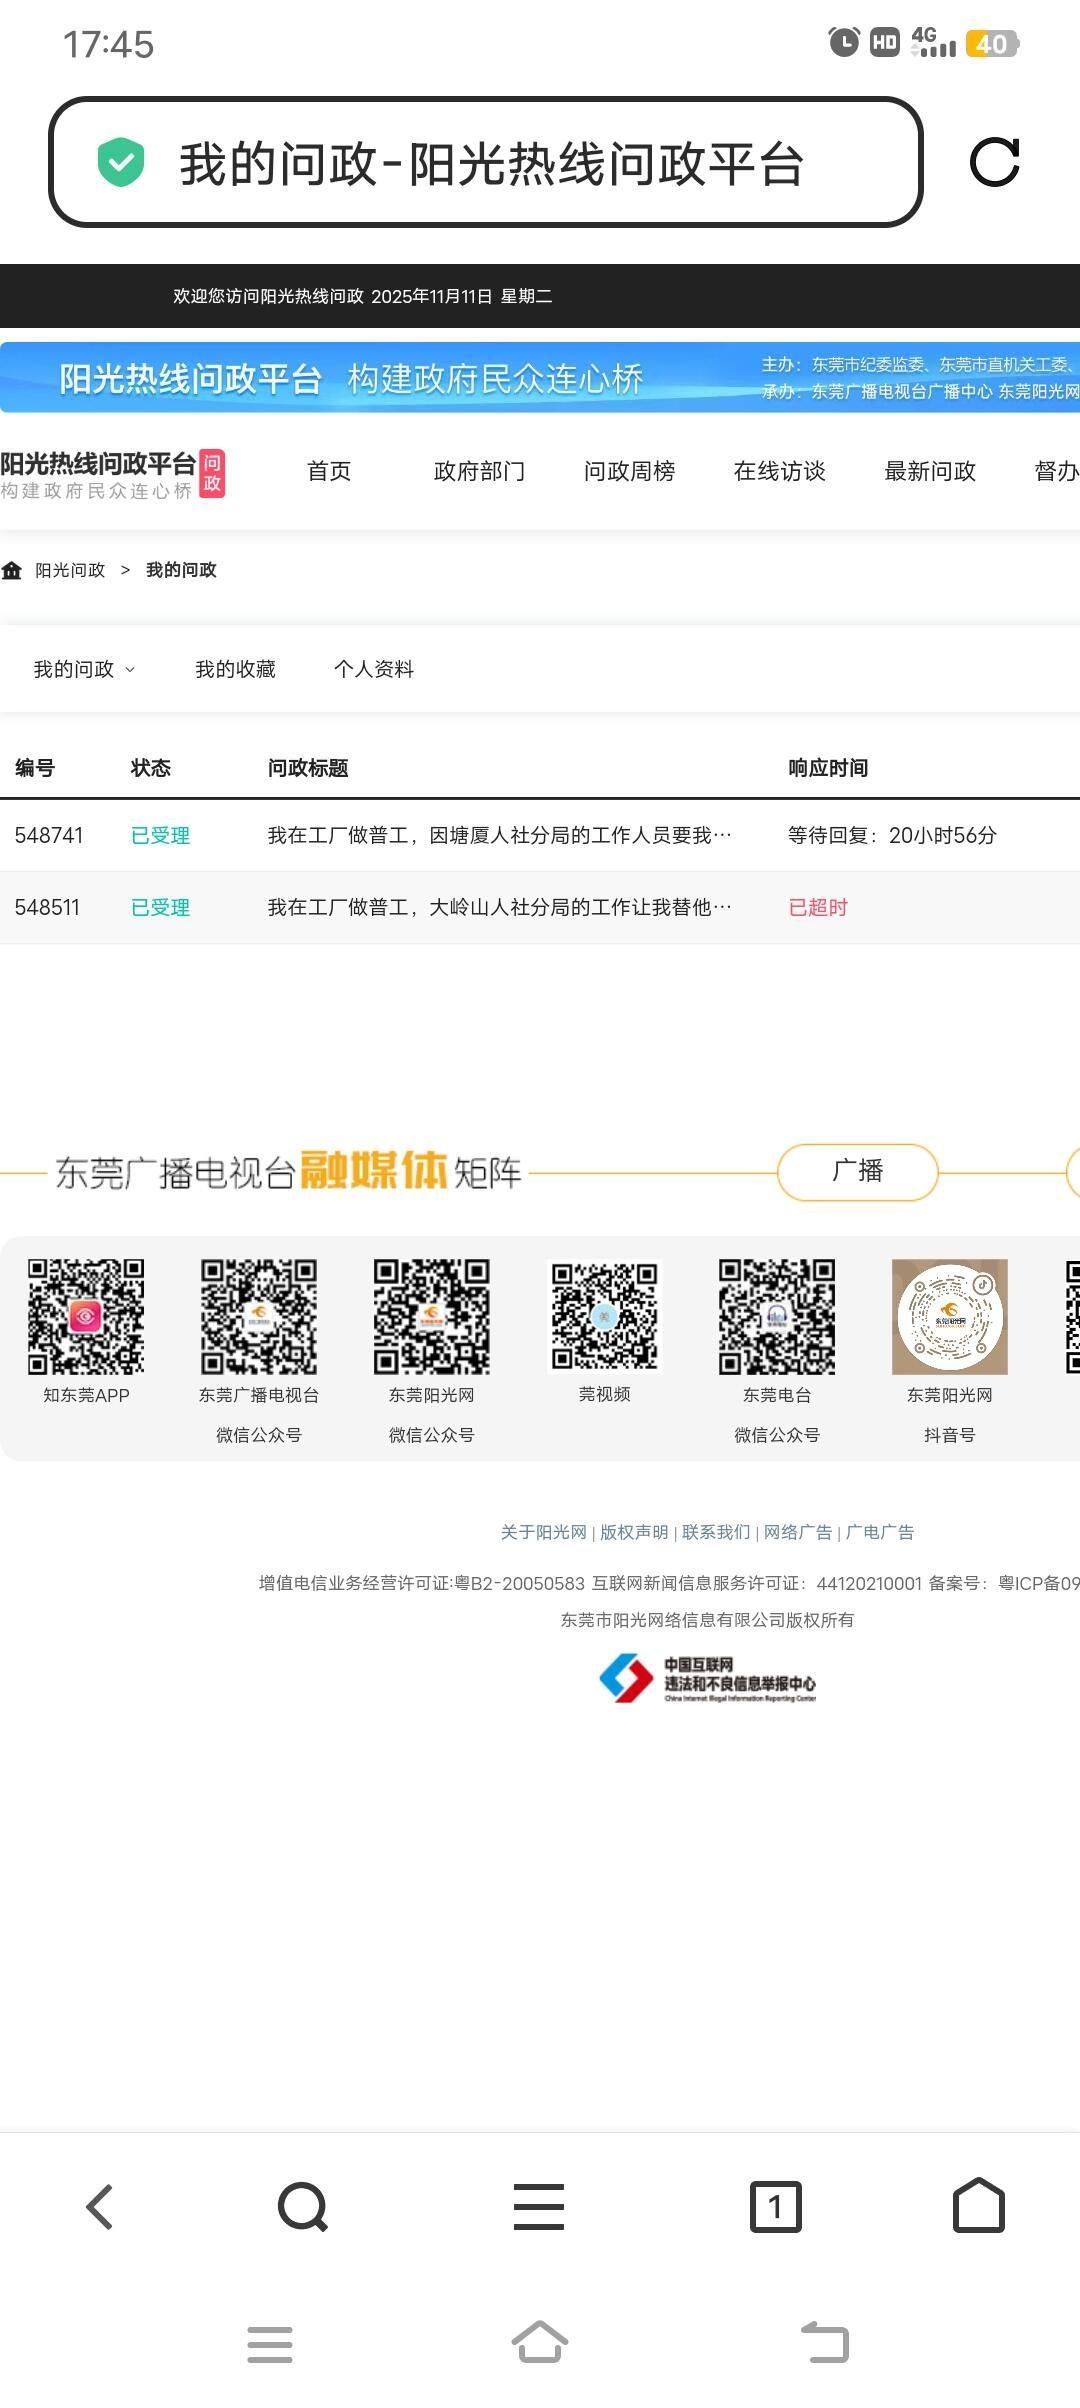1080x2408 pixels.
Task: Open the browser search icon
Action: click(x=302, y=2206)
